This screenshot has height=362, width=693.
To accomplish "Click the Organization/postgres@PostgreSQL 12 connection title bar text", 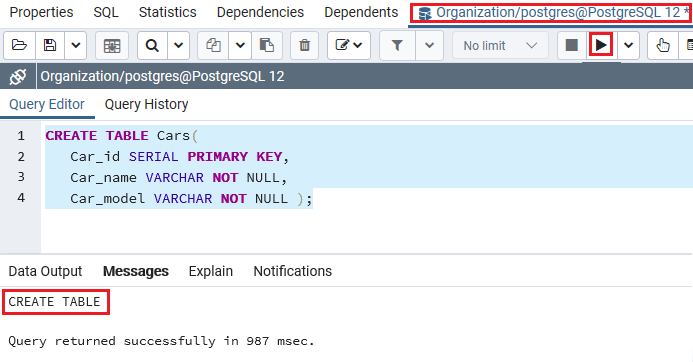I will (162, 76).
